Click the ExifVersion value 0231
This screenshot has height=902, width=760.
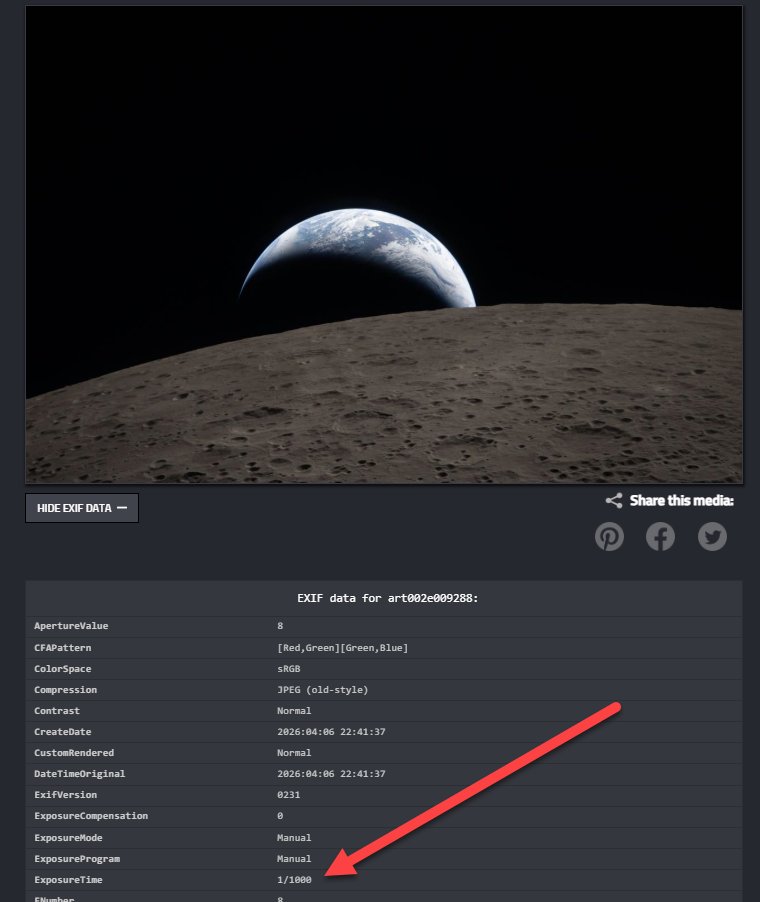point(289,795)
